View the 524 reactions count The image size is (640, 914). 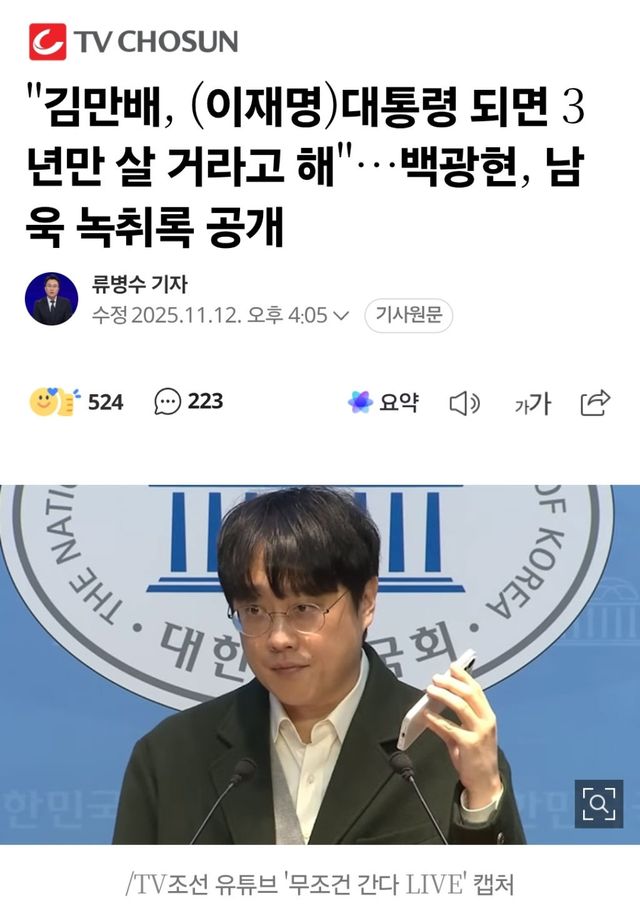106,402
